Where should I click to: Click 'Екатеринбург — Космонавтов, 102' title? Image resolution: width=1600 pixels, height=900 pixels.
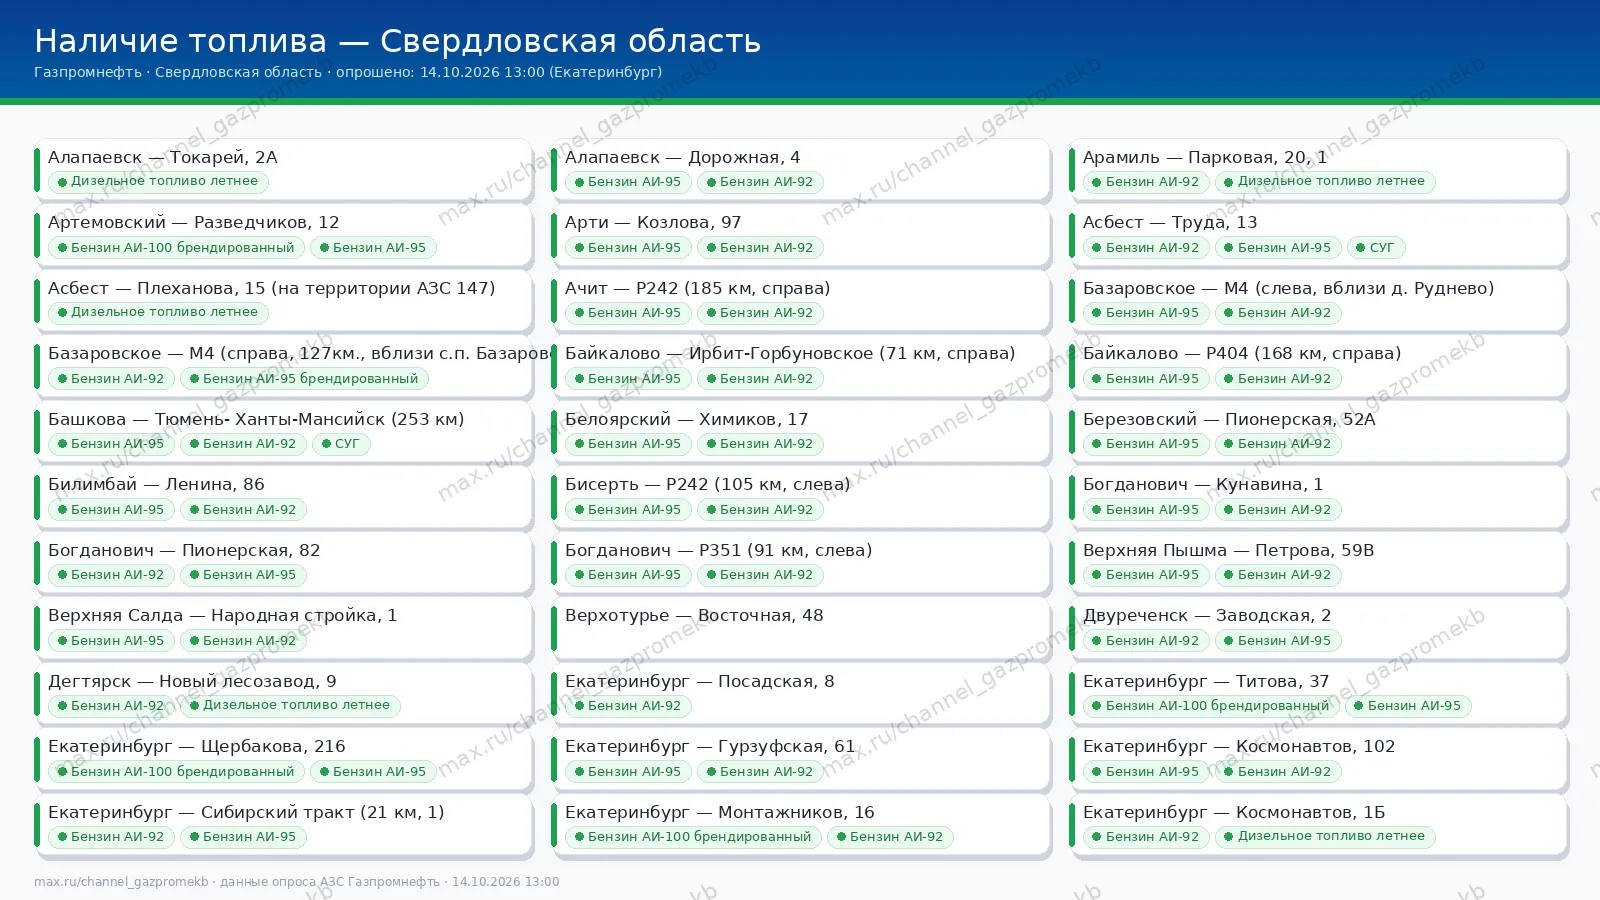(1239, 746)
